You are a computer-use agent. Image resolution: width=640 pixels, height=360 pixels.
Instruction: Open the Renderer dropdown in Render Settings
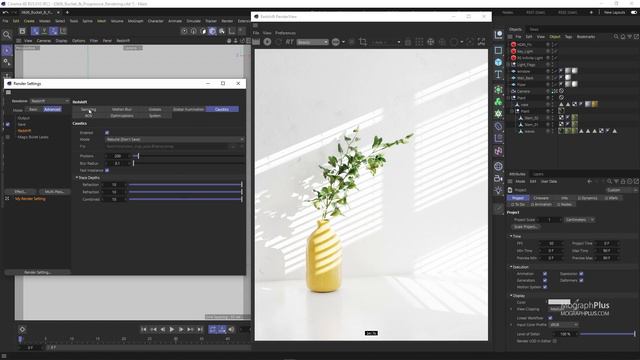49,101
